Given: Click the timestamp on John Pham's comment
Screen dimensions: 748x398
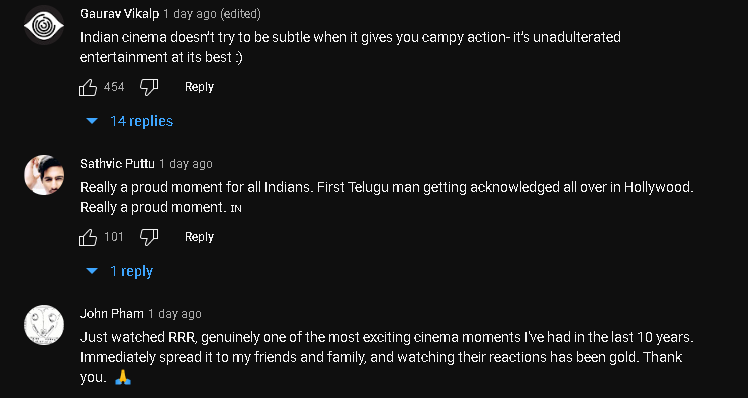Looking at the screenshot, I should [175, 314].
